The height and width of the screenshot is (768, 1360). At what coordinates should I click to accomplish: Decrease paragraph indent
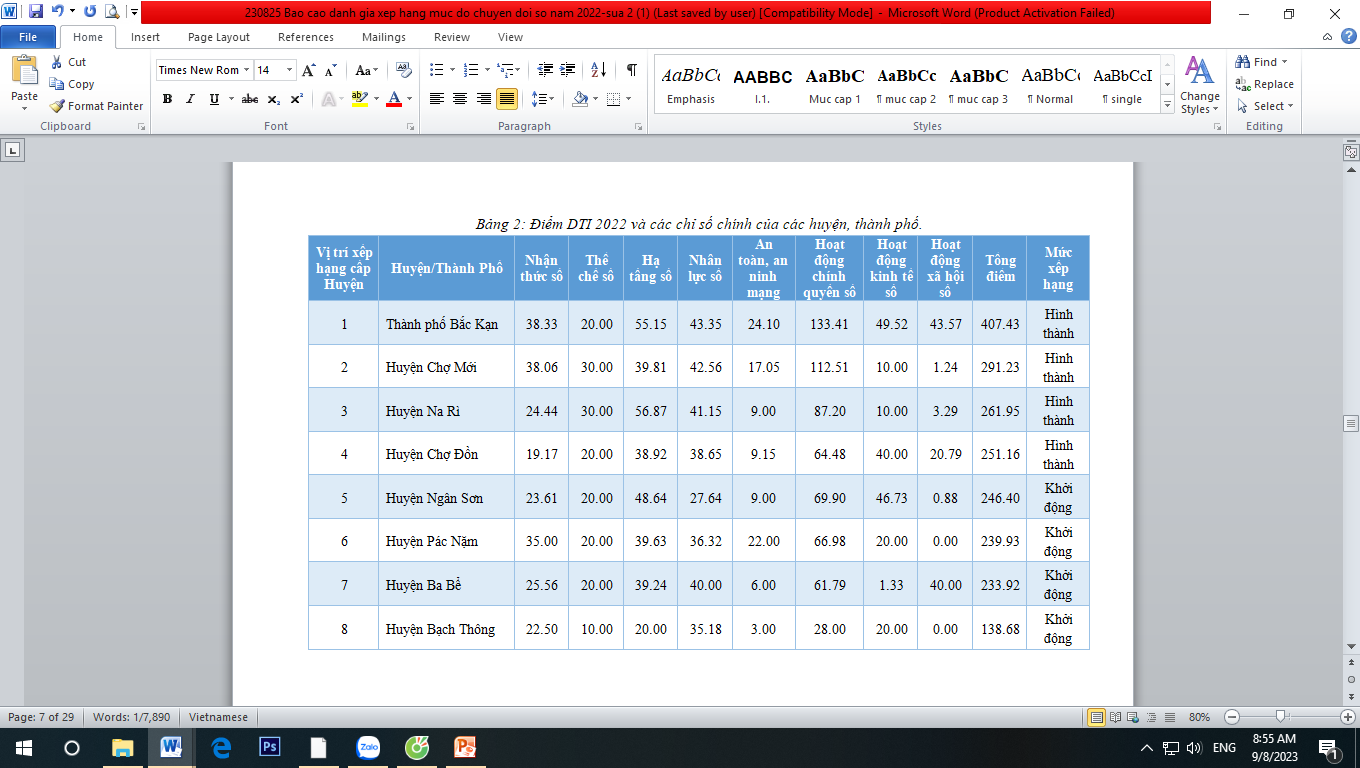[545, 70]
